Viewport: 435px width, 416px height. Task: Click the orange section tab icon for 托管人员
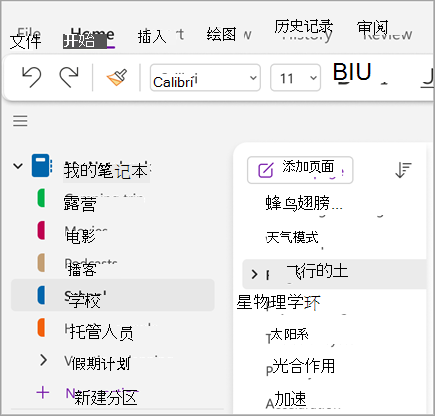click(41, 327)
